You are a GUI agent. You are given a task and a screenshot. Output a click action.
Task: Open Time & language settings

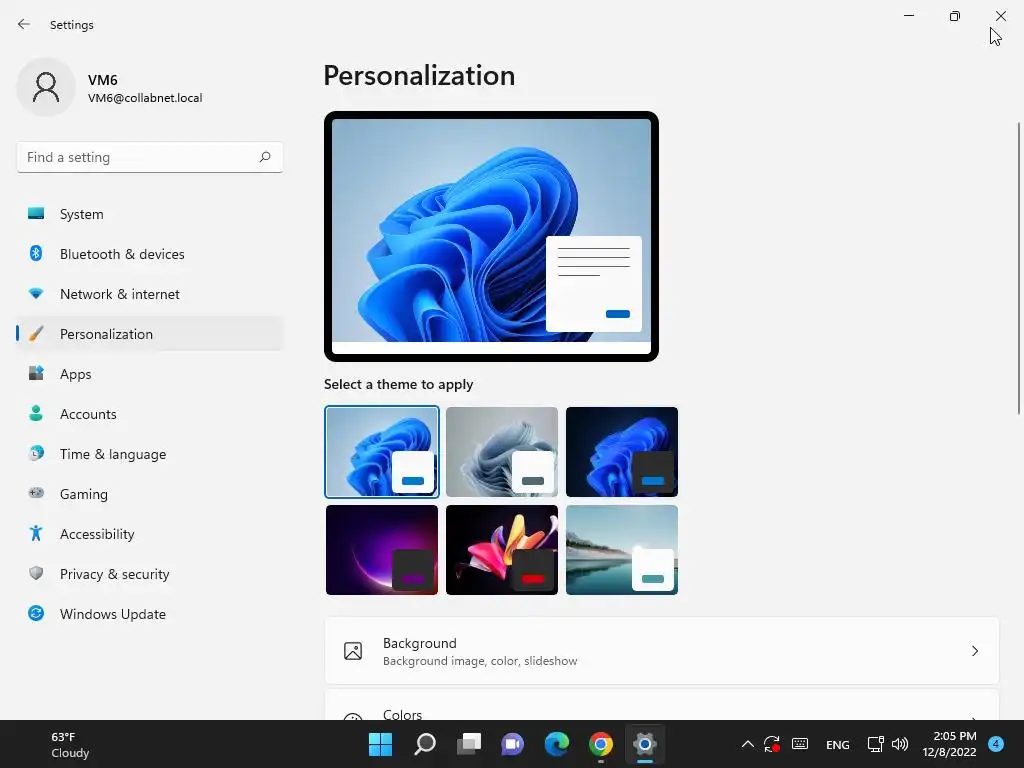click(x=150, y=453)
